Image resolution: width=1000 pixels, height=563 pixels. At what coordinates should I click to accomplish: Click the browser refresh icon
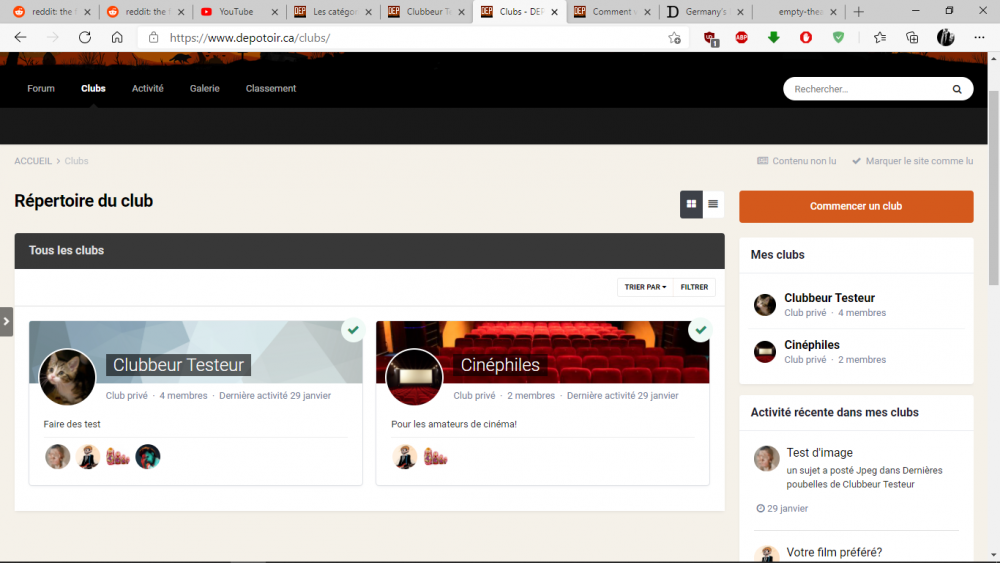pos(85,37)
